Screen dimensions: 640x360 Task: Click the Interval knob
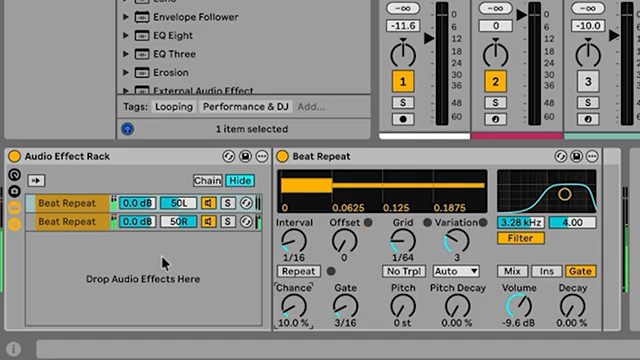(294, 241)
